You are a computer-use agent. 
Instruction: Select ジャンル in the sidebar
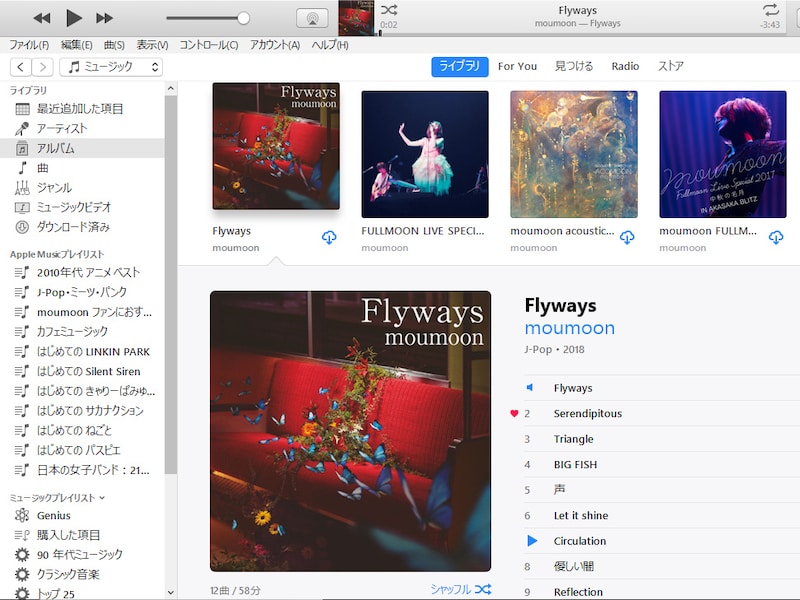(82, 188)
